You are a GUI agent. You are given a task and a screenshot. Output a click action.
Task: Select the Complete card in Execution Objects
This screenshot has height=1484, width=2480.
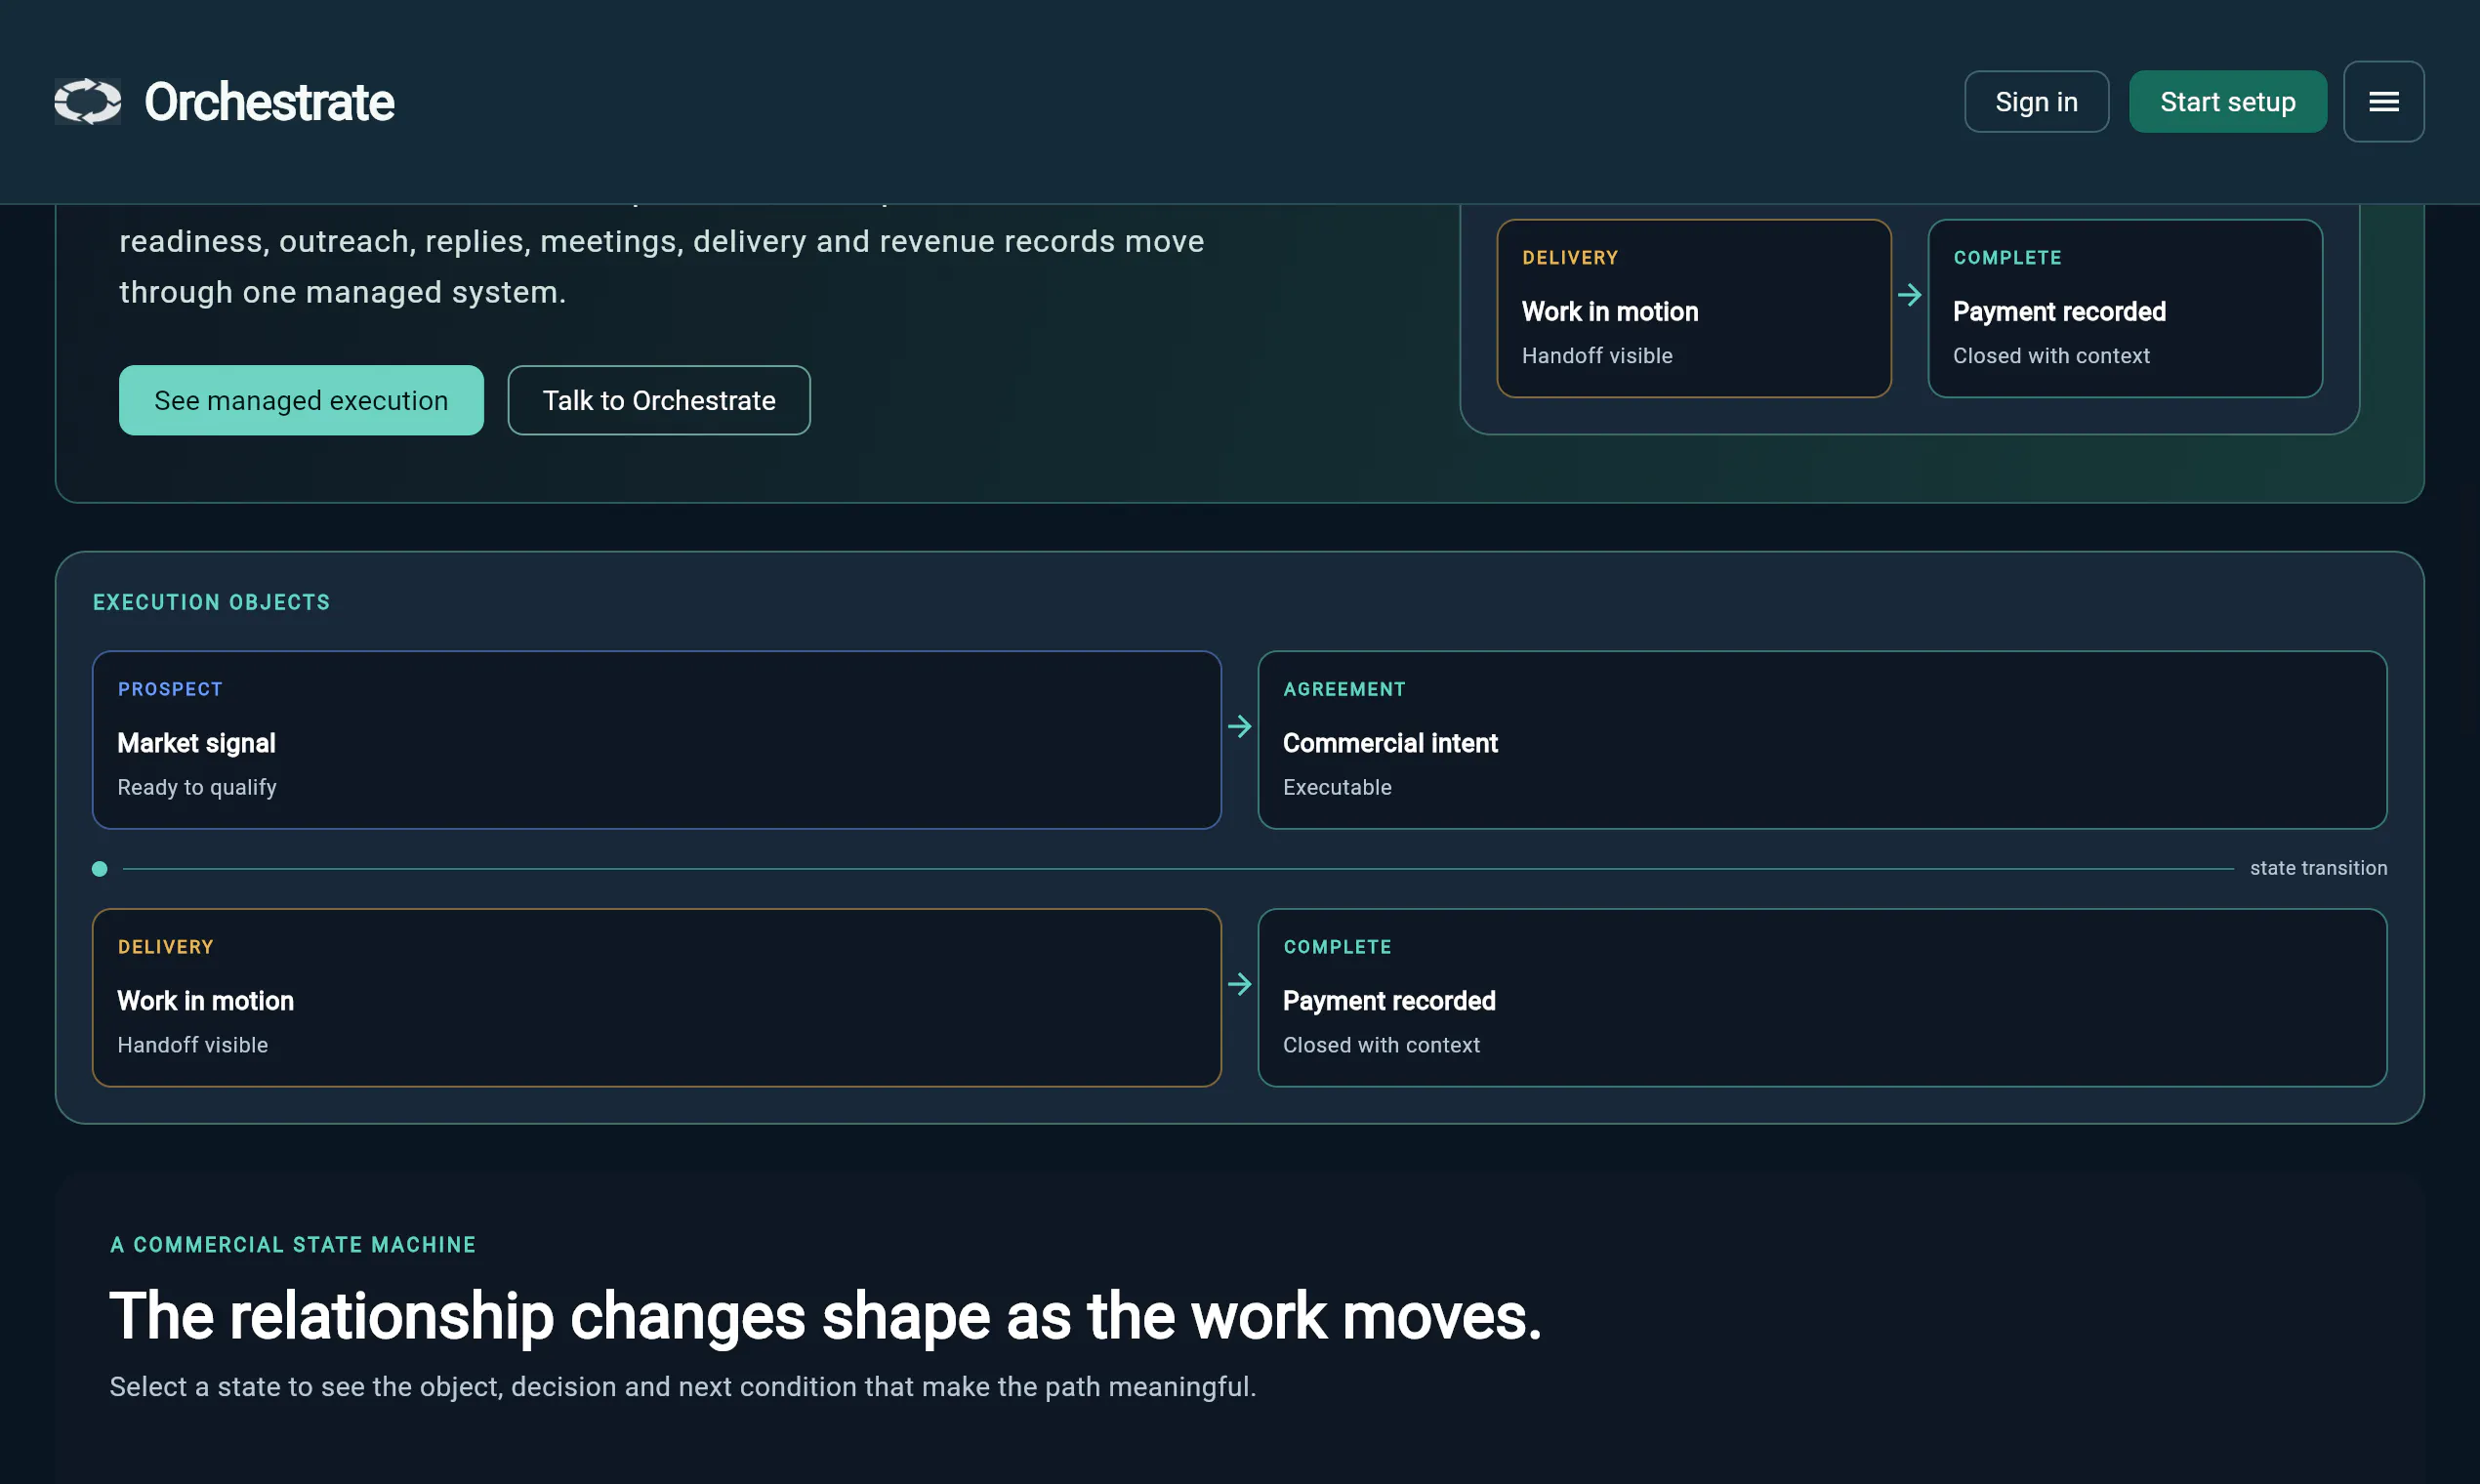[1821, 997]
